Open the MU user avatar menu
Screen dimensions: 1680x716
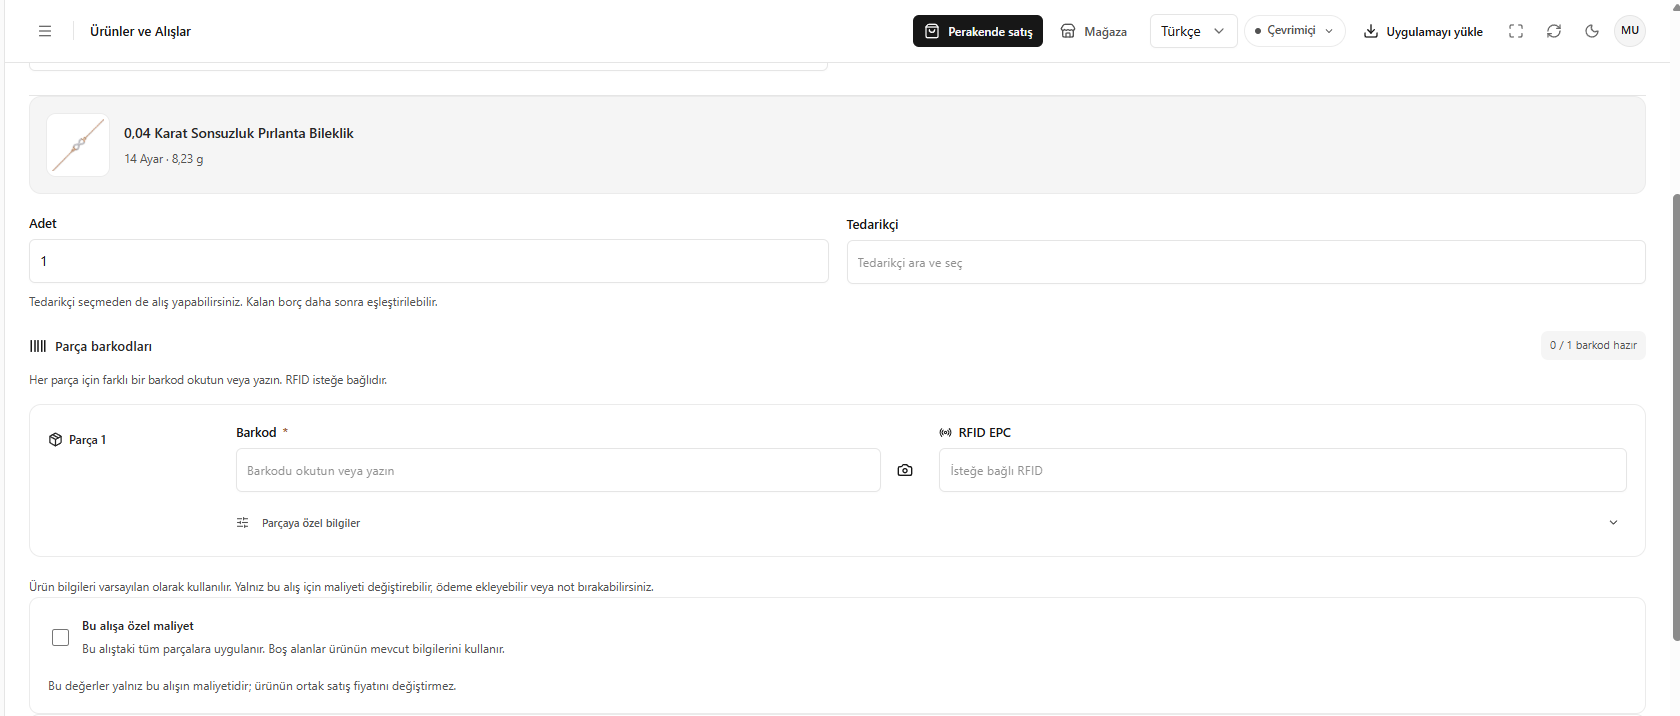coord(1630,31)
